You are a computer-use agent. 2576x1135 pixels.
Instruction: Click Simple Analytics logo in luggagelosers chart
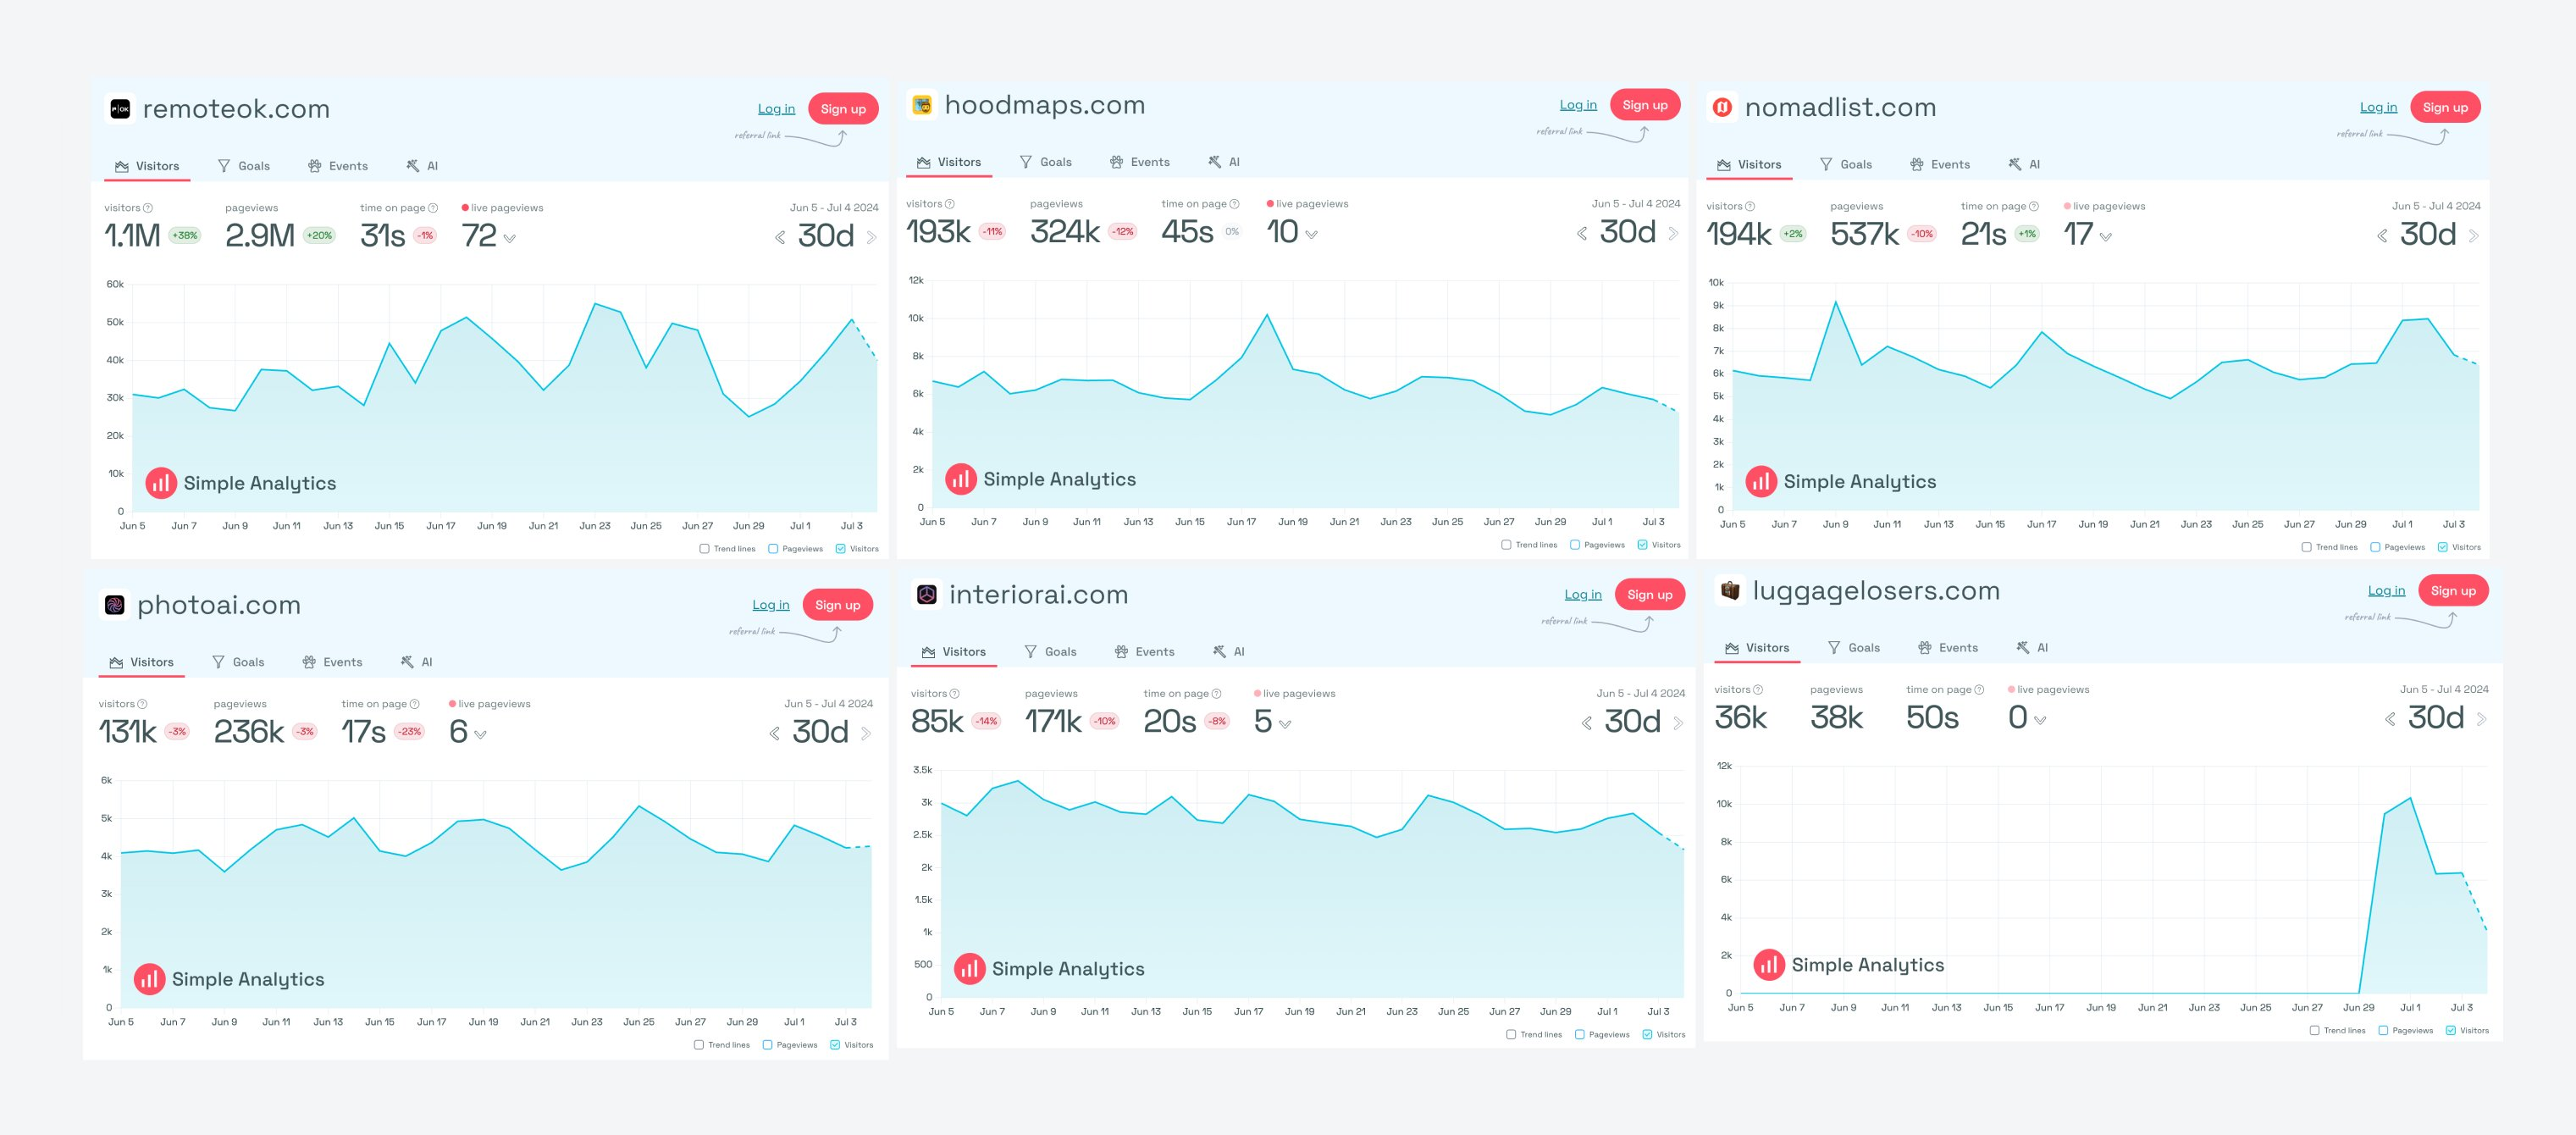[x=1849, y=965]
